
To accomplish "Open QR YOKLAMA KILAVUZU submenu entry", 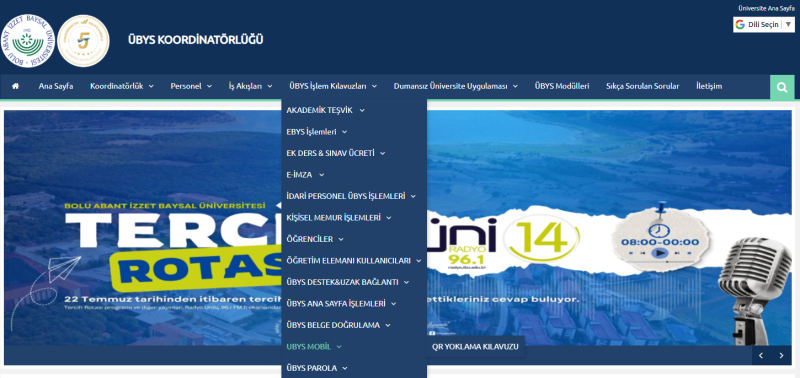I will click(x=475, y=347).
